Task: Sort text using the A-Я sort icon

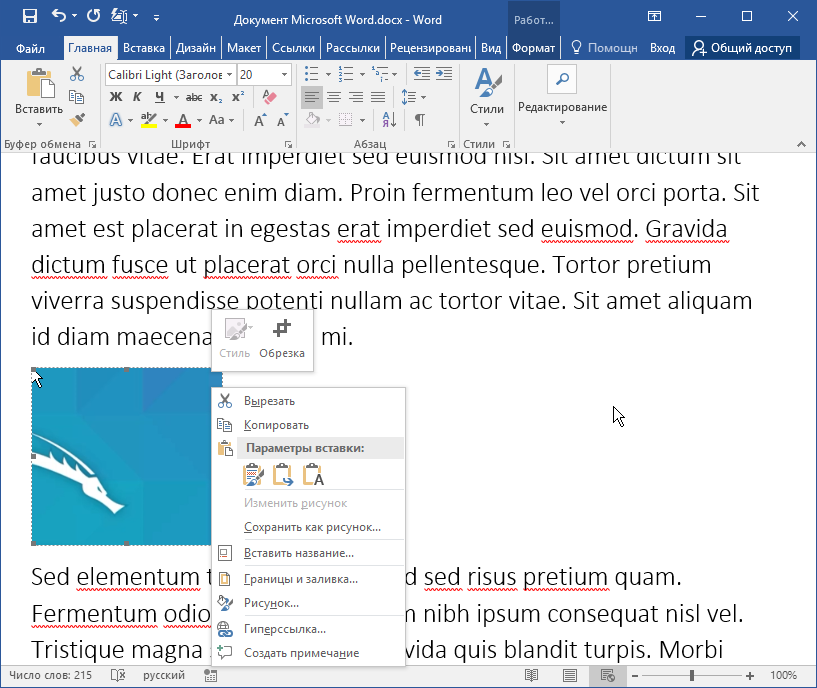Action: point(389,120)
